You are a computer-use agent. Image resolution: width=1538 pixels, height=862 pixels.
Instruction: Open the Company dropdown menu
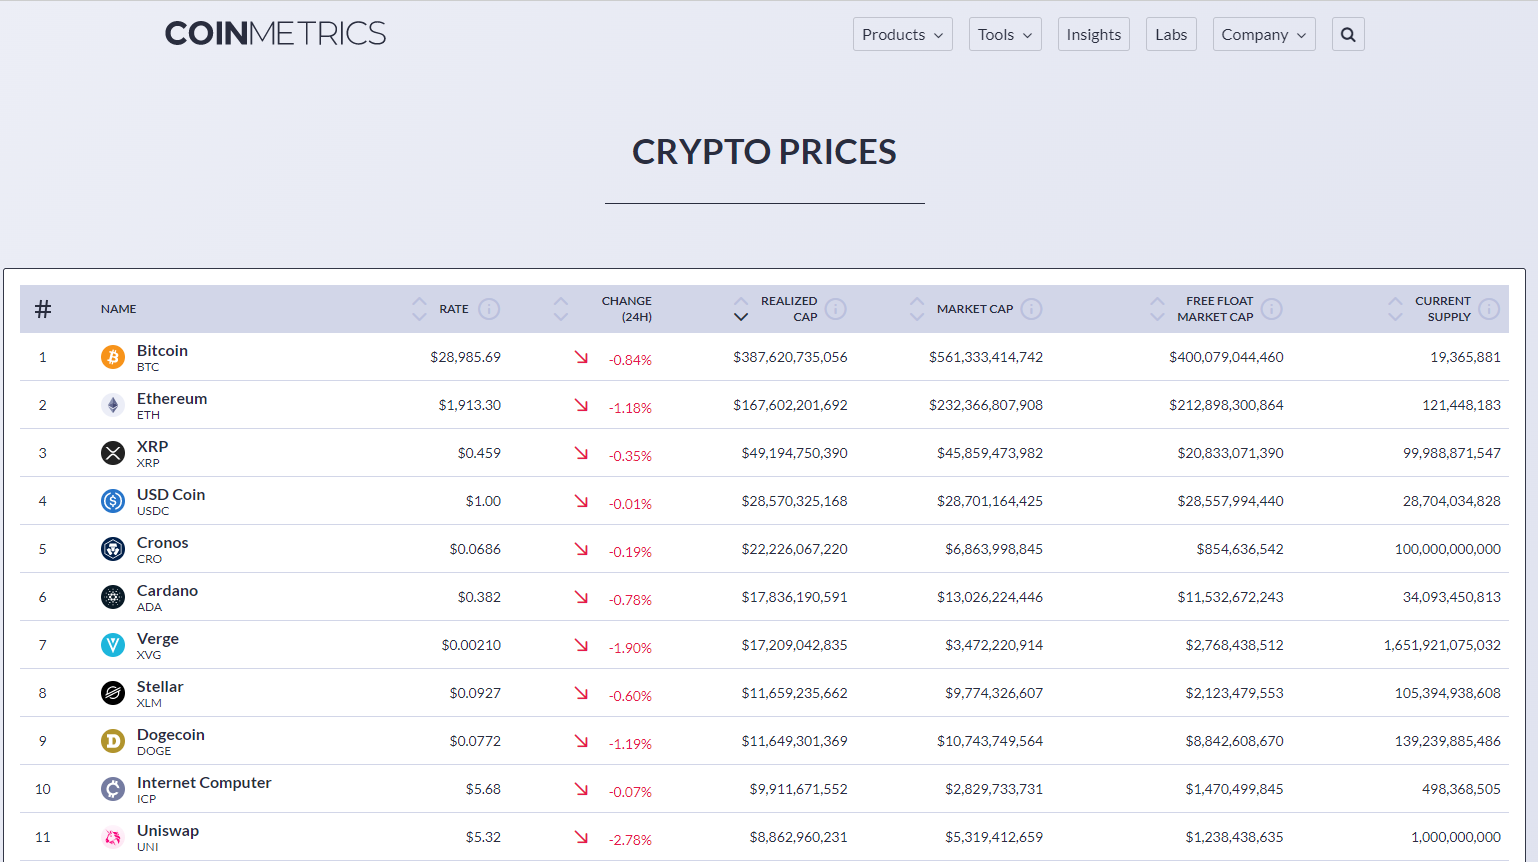pos(1264,34)
